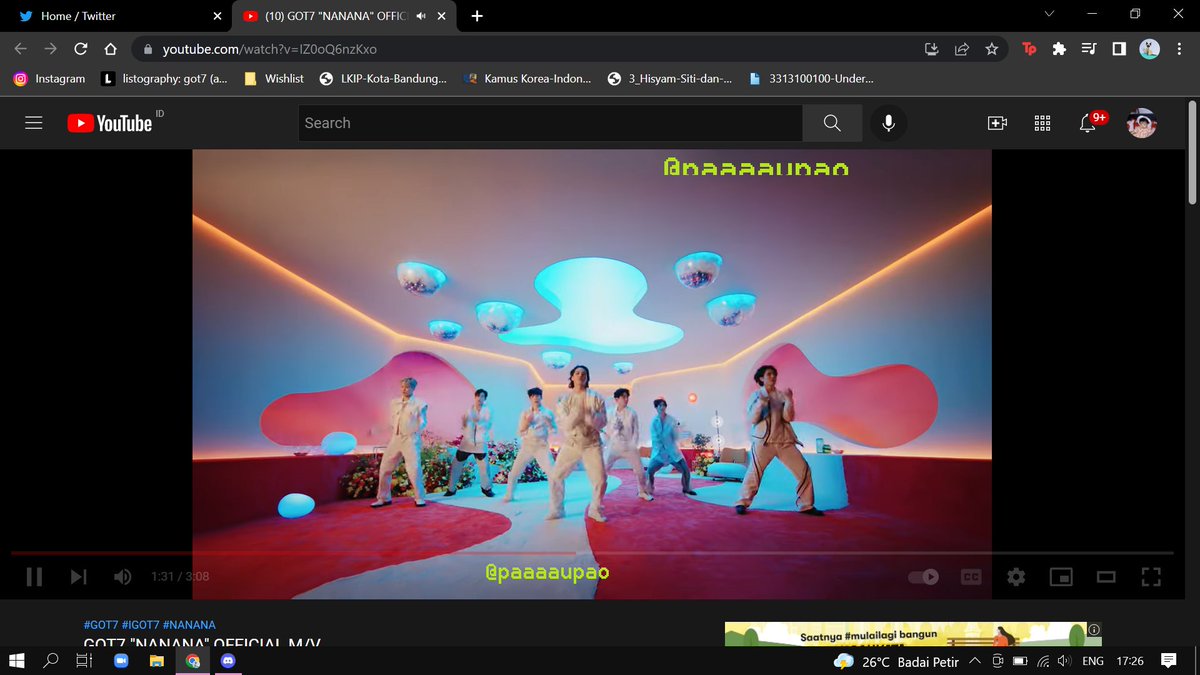Click the browser home button
Screen dimensions: 1200x675
[x=111, y=48]
